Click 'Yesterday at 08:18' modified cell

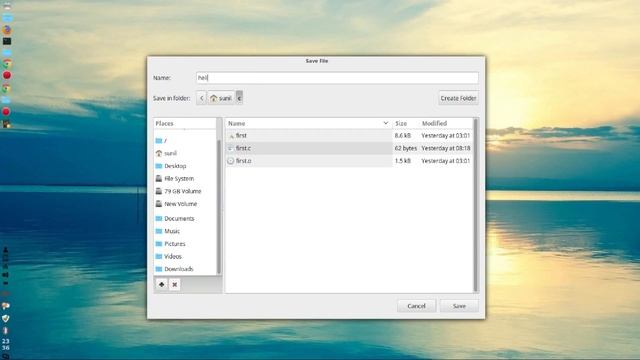[x=446, y=148]
